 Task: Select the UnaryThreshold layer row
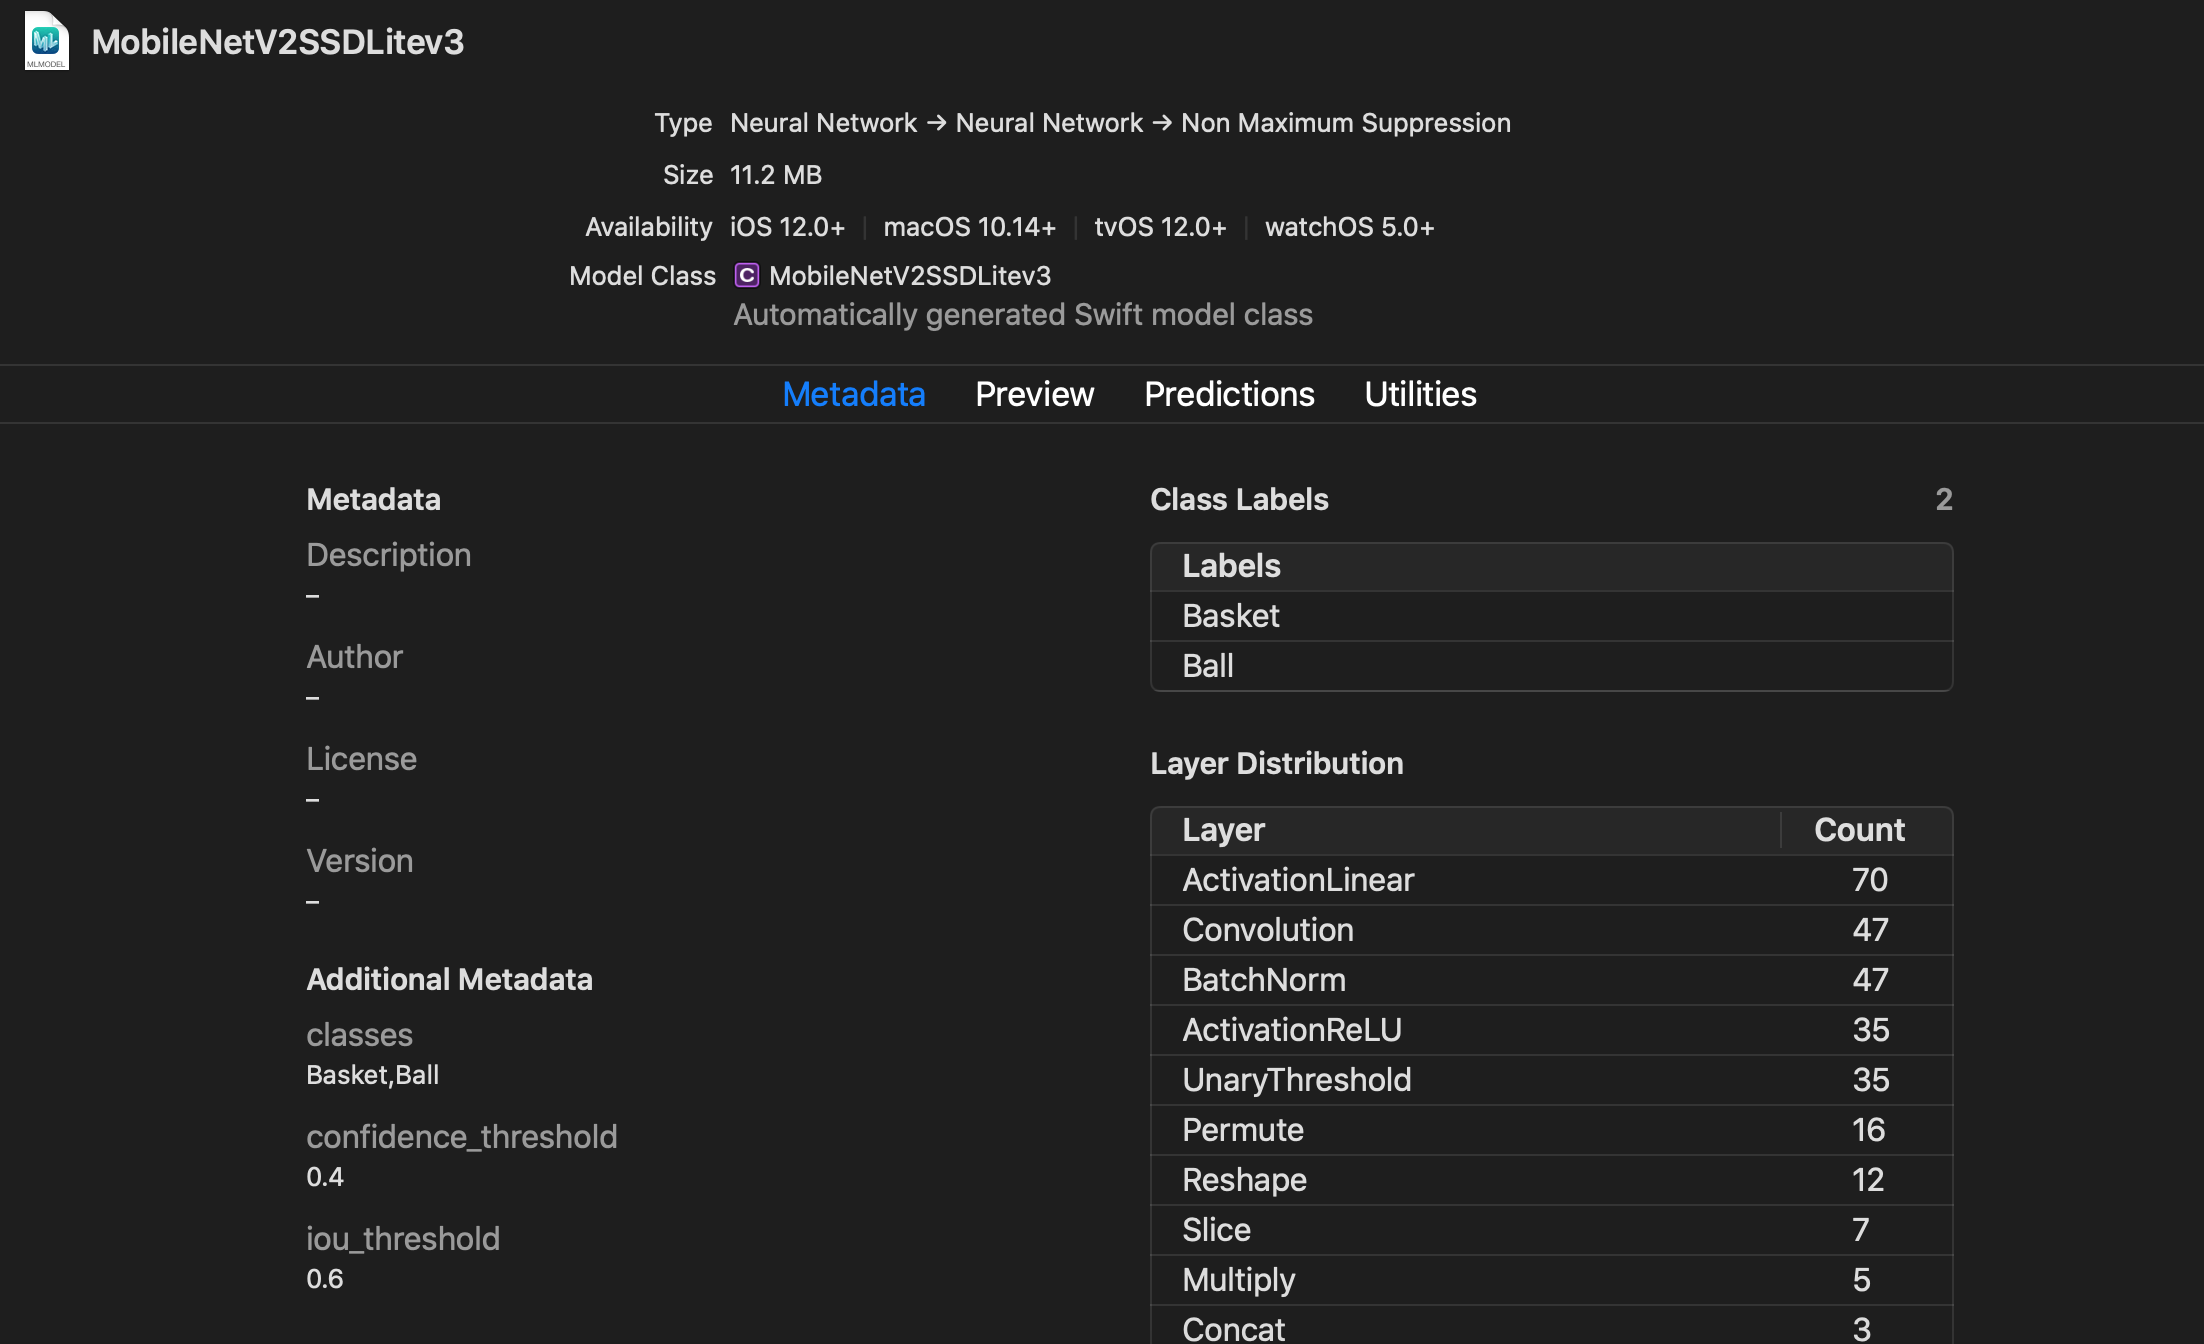tap(1296, 1080)
